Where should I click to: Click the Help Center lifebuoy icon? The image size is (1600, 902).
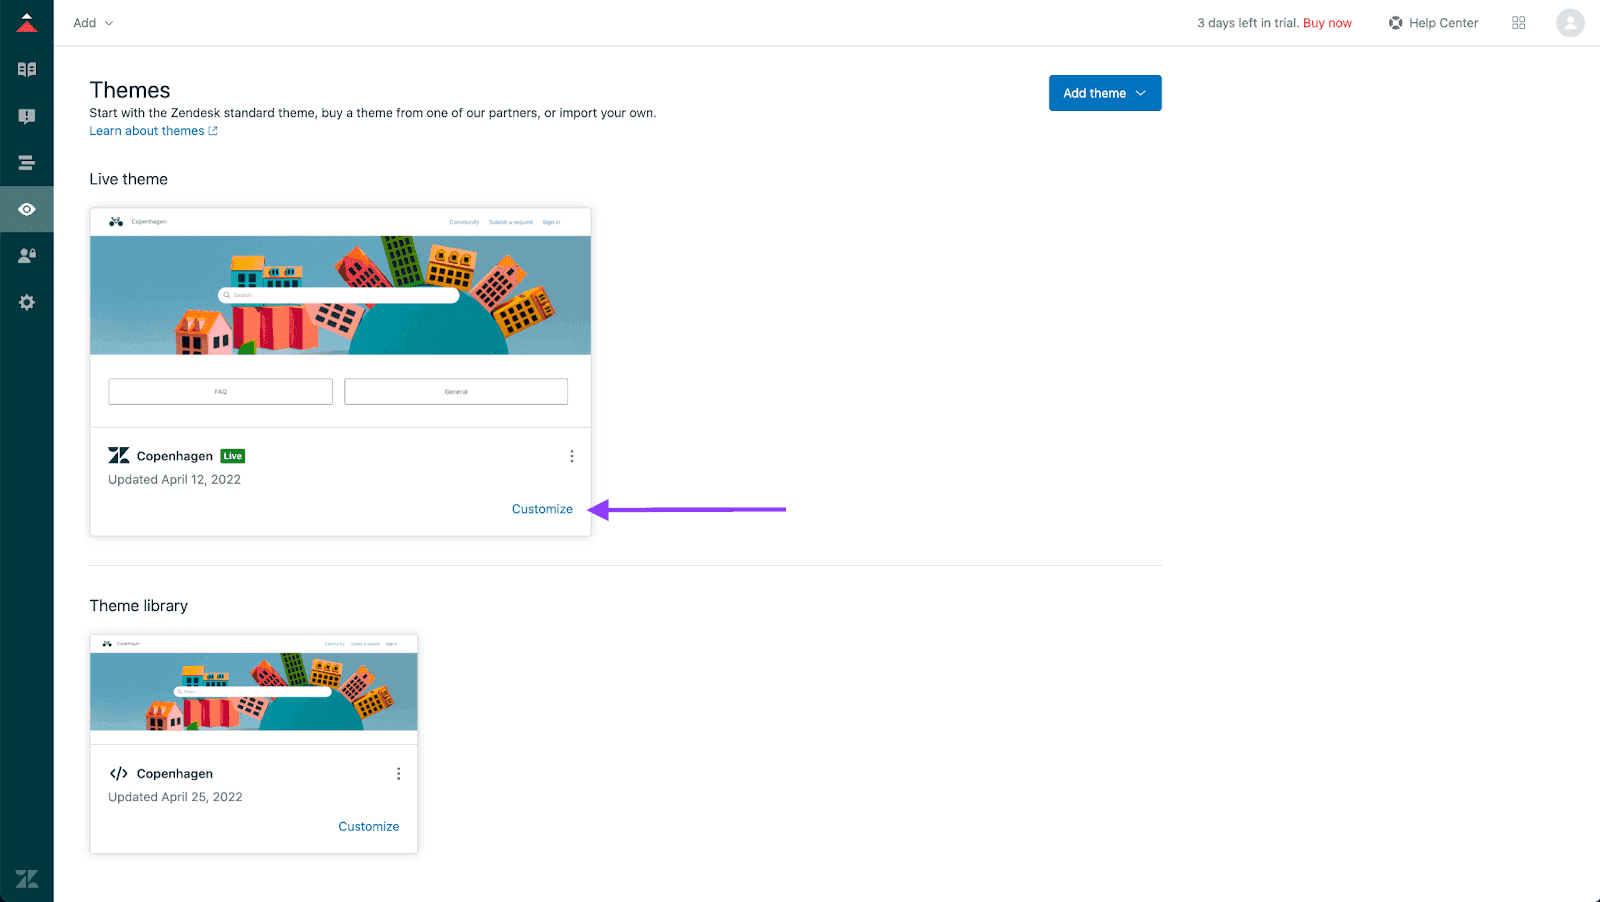(x=1395, y=23)
